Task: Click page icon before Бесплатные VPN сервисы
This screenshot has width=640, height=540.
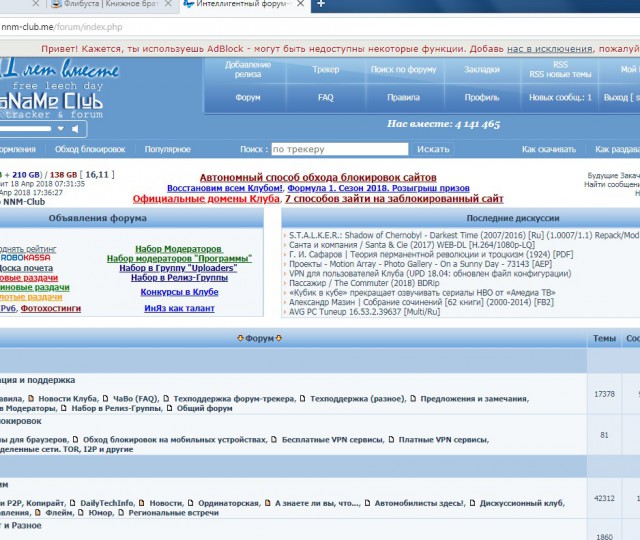Action: tap(274, 439)
